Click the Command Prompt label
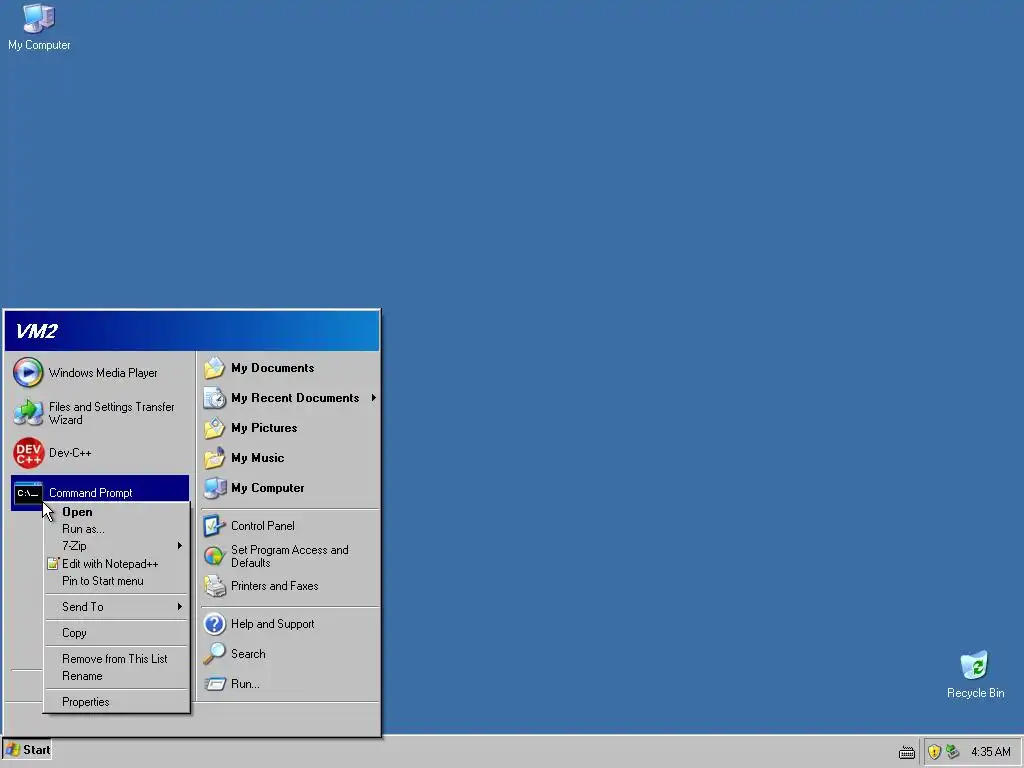The height and width of the screenshot is (768, 1024). [x=90, y=493]
